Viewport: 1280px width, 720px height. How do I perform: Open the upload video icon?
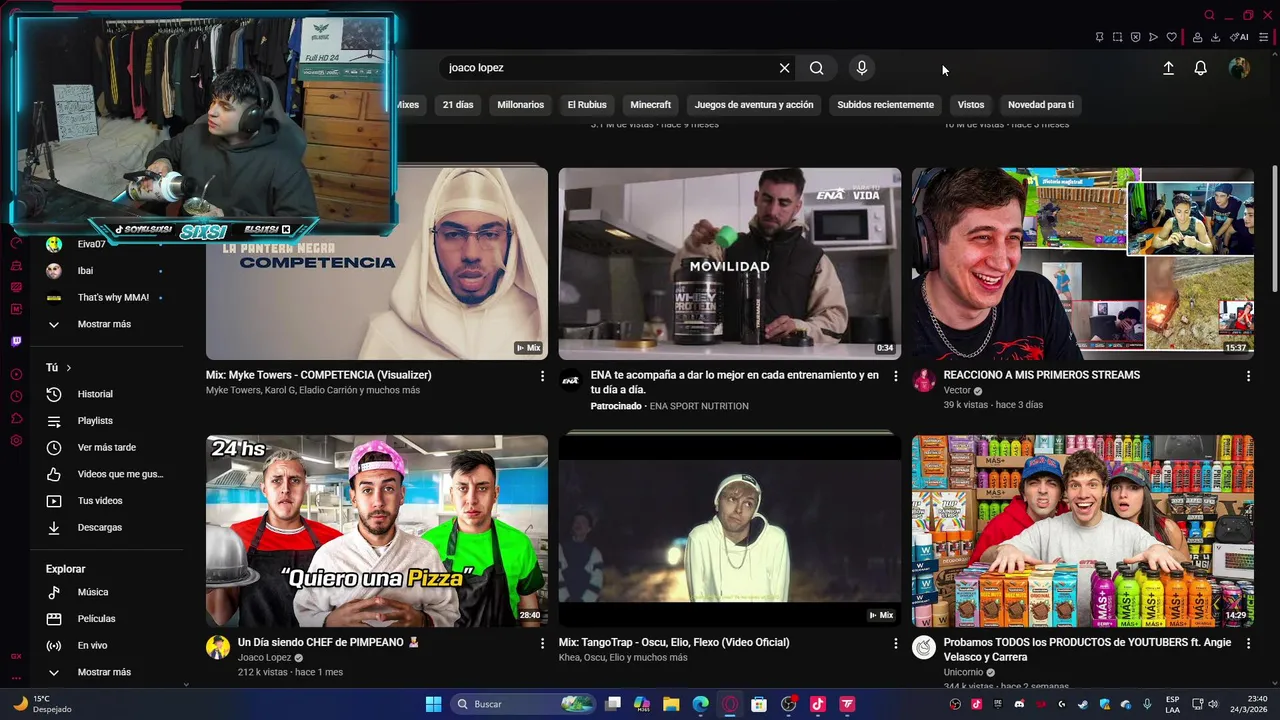pyautogui.click(x=1168, y=68)
